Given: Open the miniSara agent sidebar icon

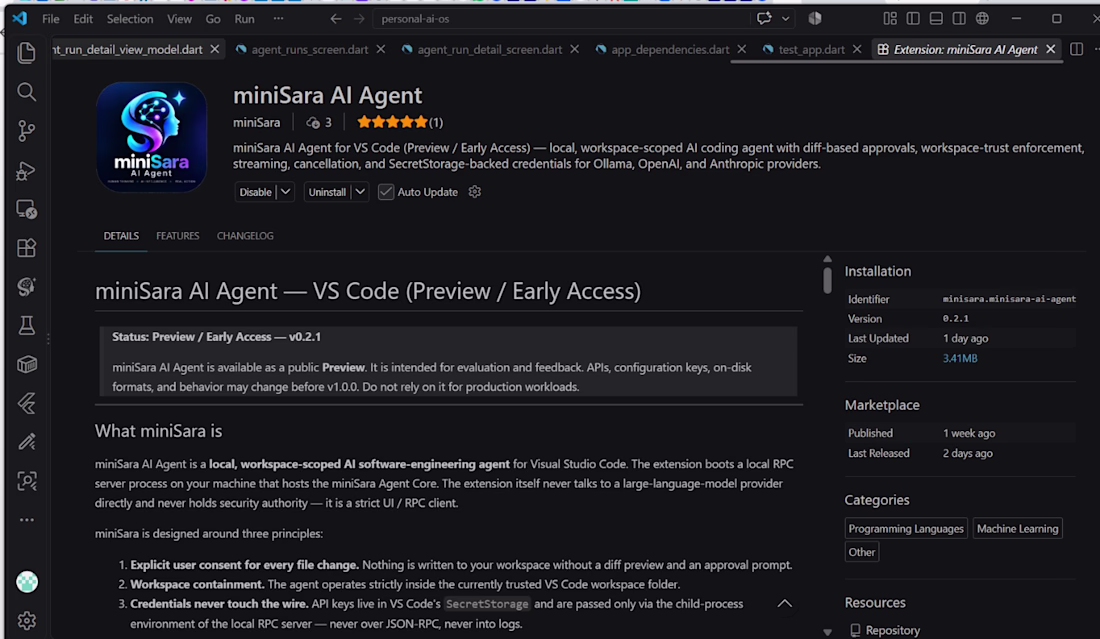Looking at the screenshot, I should (27, 286).
